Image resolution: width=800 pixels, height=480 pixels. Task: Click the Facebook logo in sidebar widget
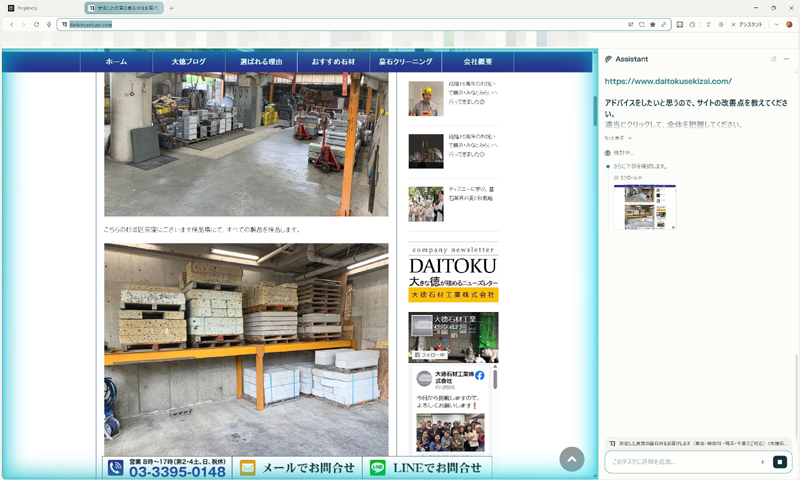480,375
